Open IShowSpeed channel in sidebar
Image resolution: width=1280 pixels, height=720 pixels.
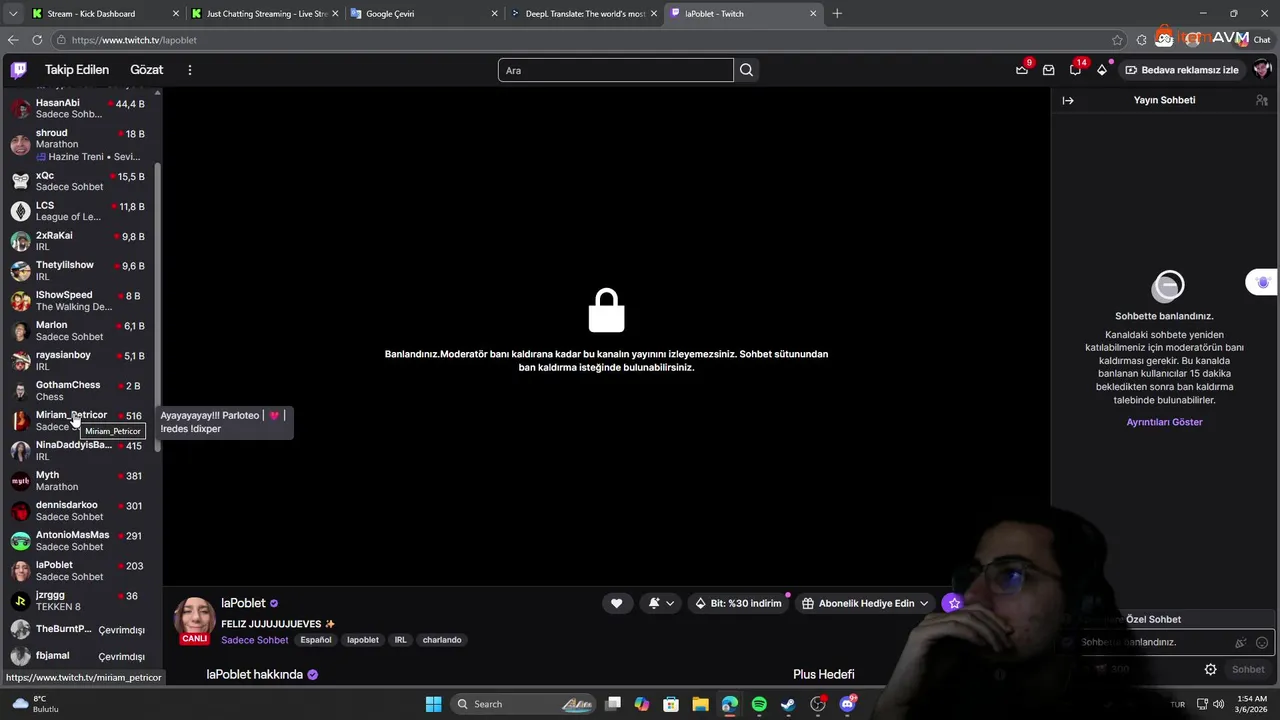[x=80, y=301]
